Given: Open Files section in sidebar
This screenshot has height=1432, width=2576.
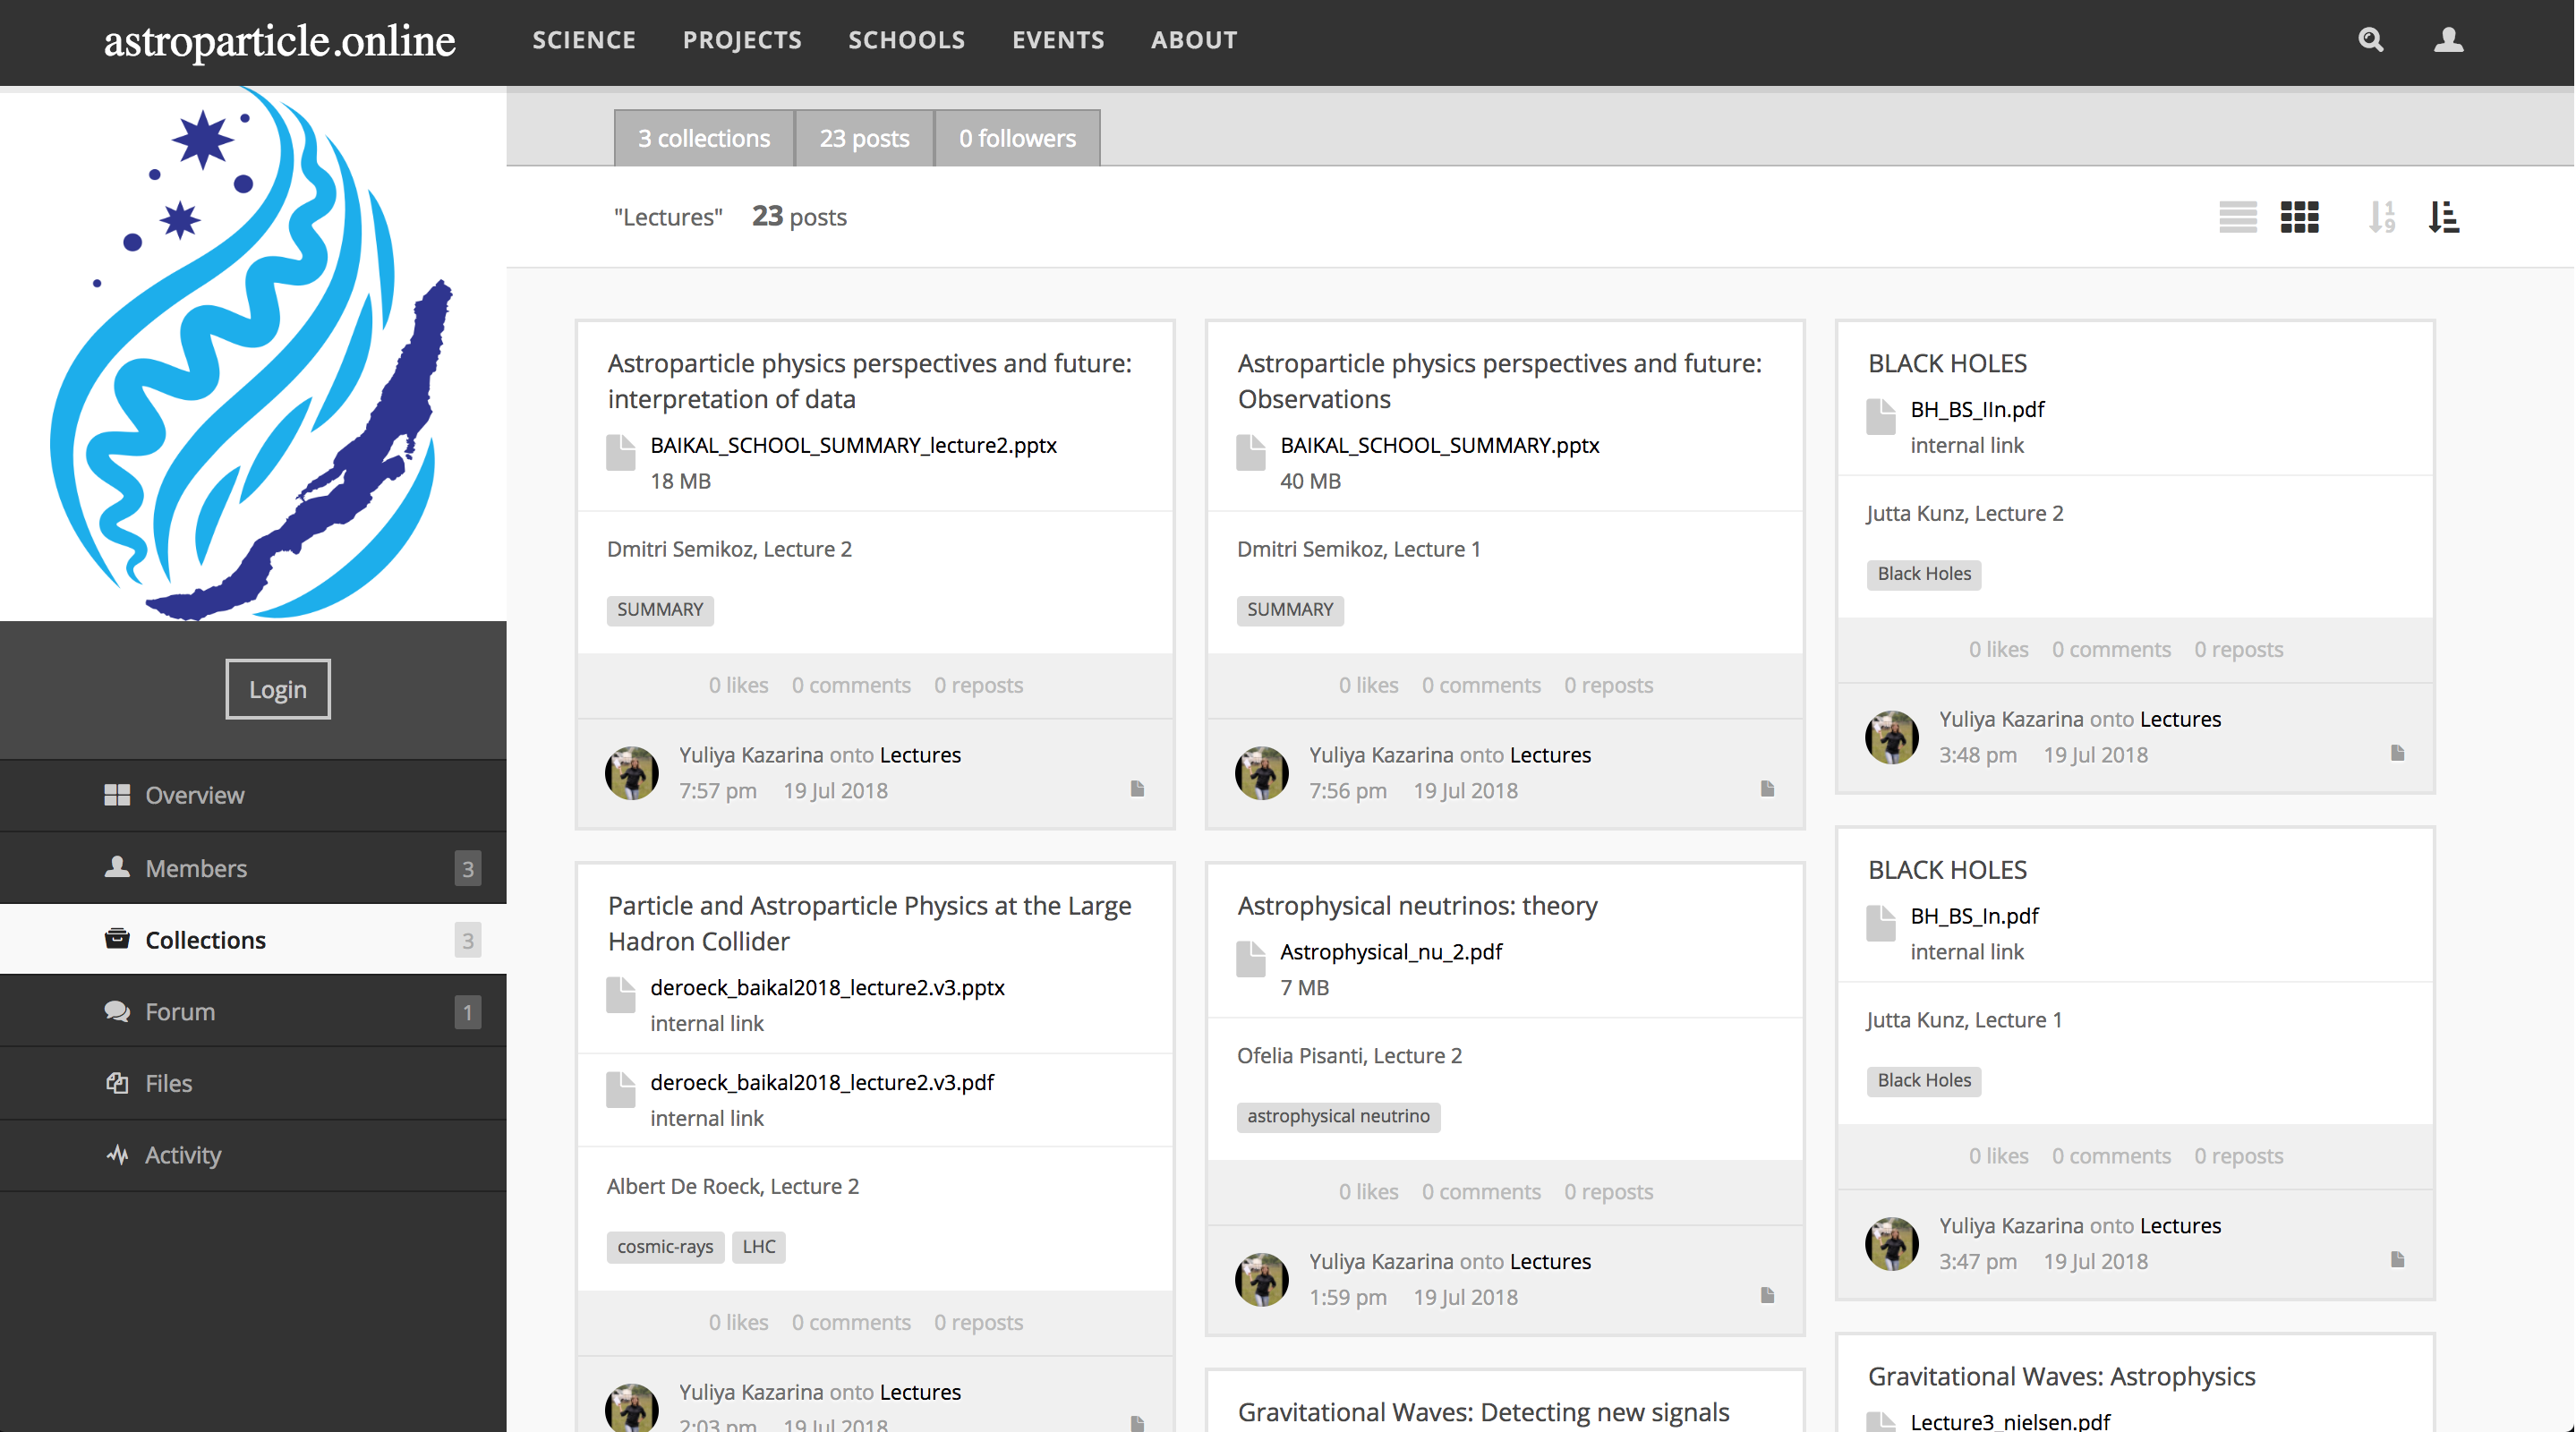Looking at the screenshot, I should (x=168, y=1083).
